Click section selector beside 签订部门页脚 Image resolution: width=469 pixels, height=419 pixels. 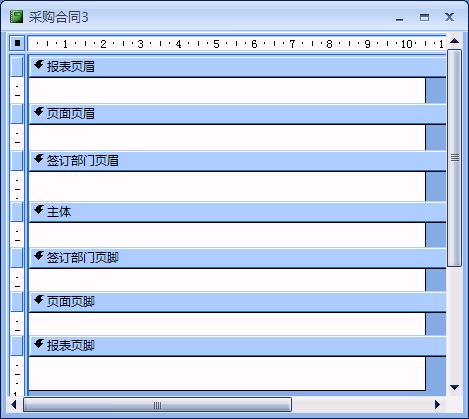point(17,258)
